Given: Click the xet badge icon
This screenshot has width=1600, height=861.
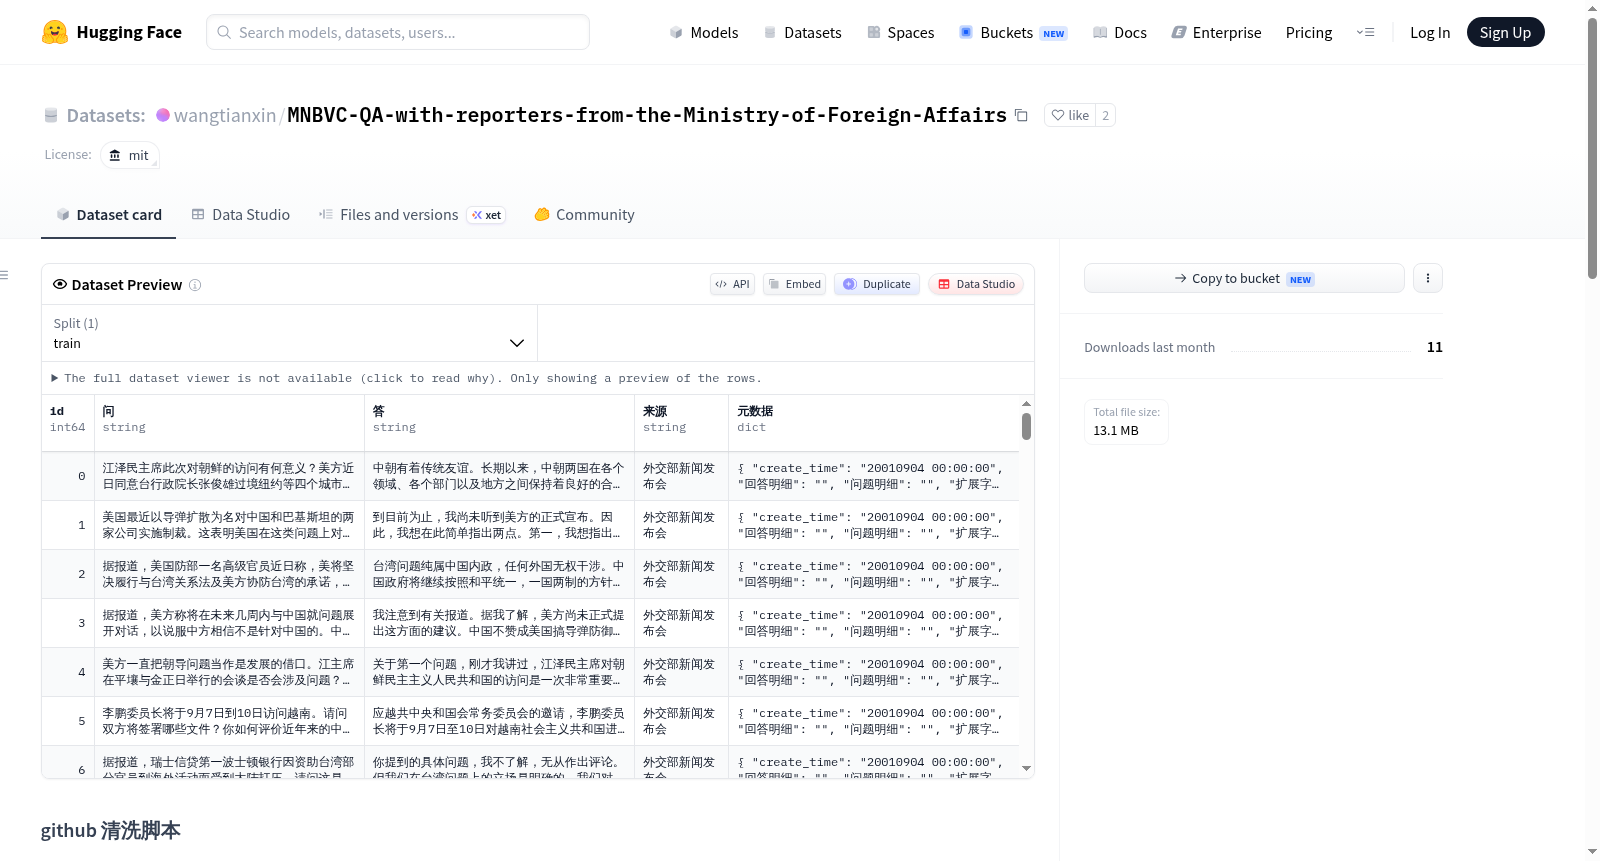Looking at the screenshot, I should (x=486, y=215).
